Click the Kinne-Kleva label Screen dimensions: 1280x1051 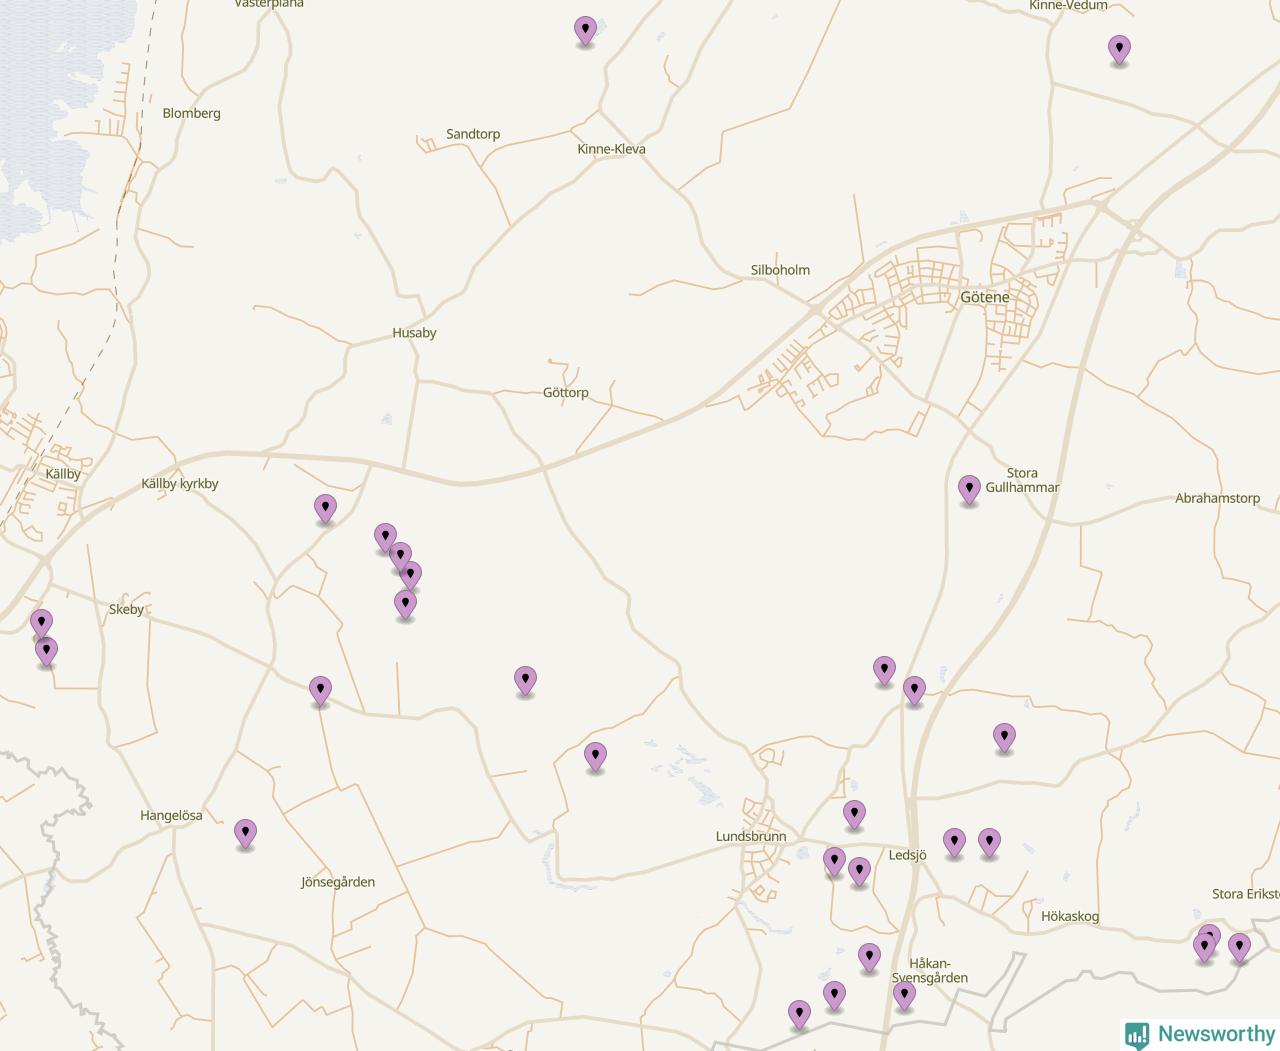click(611, 149)
